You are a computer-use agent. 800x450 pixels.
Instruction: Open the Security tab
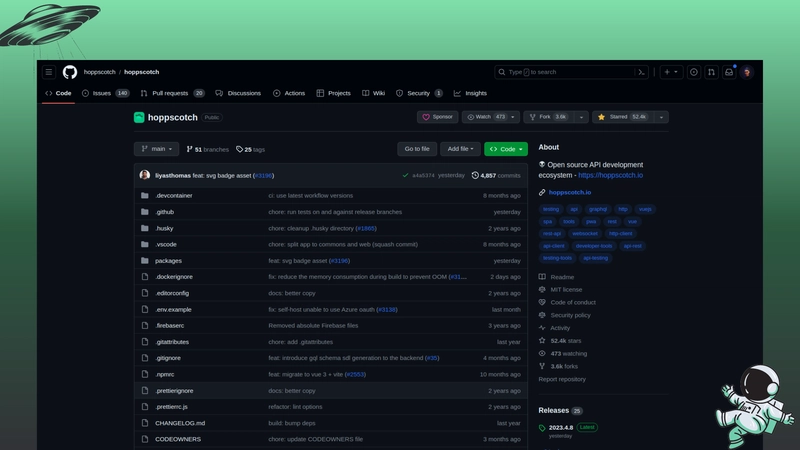point(419,93)
